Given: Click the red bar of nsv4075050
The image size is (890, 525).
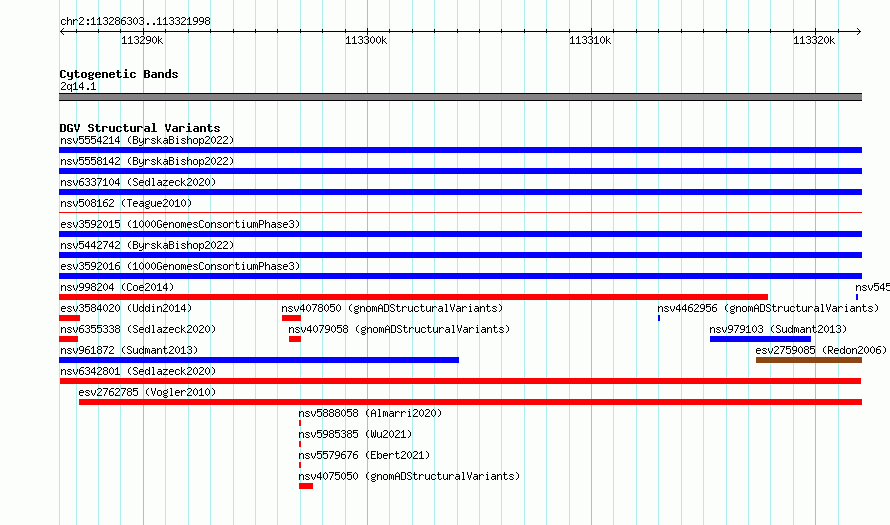Looking at the screenshot, I should [306, 486].
